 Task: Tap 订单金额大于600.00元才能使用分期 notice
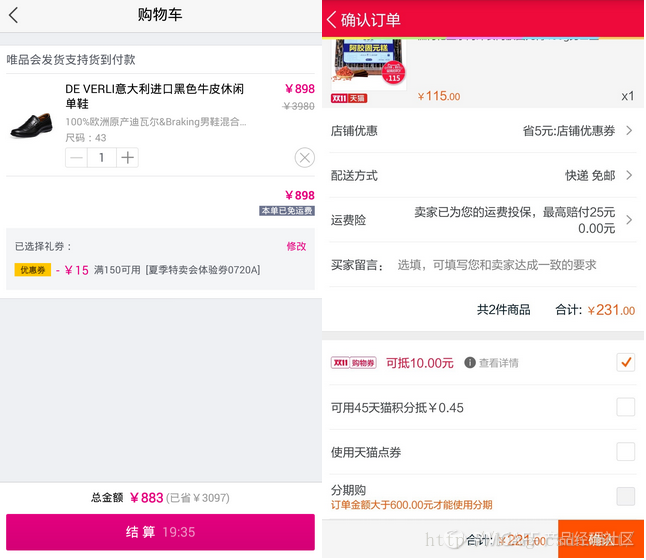coord(412,505)
